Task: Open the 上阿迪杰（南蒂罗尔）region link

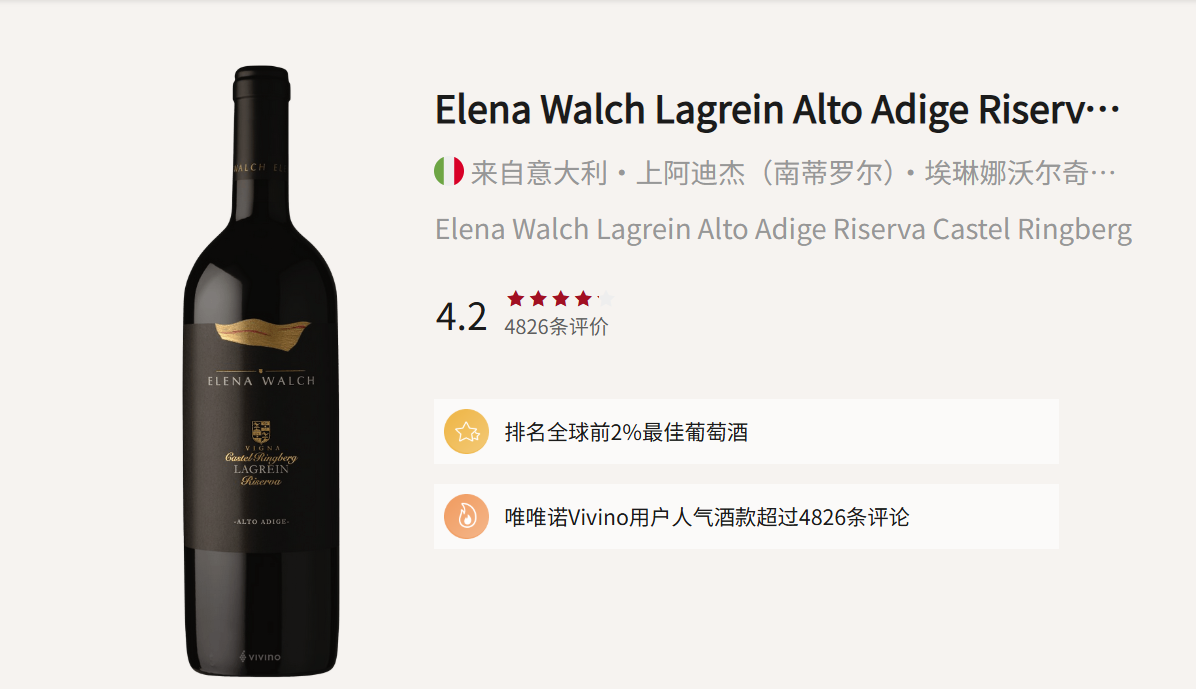Action: point(766,172)
